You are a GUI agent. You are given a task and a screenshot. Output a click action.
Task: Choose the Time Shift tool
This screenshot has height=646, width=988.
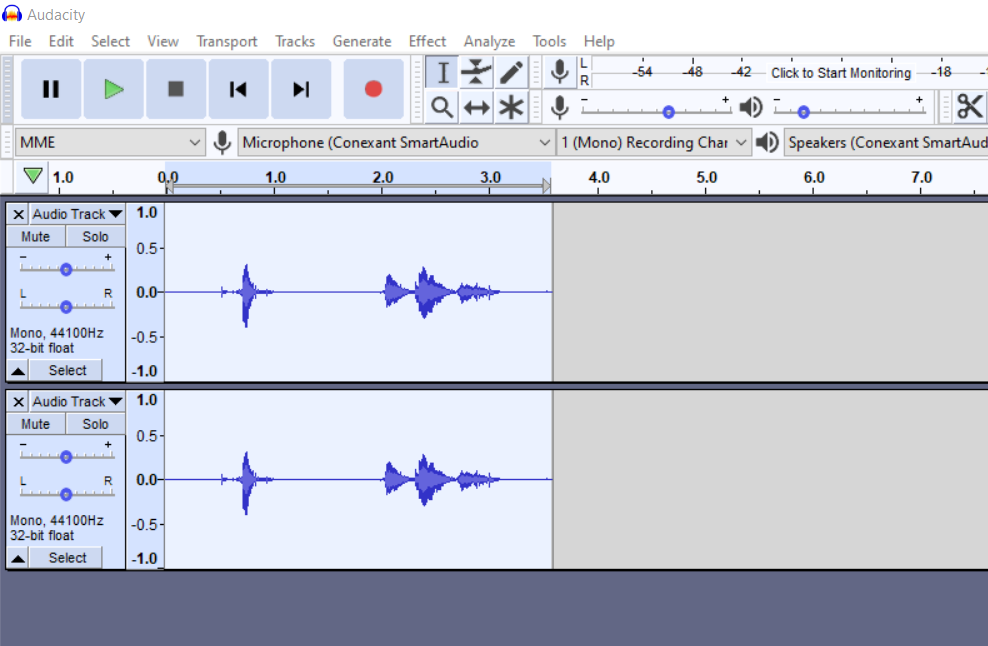(476, 106)
